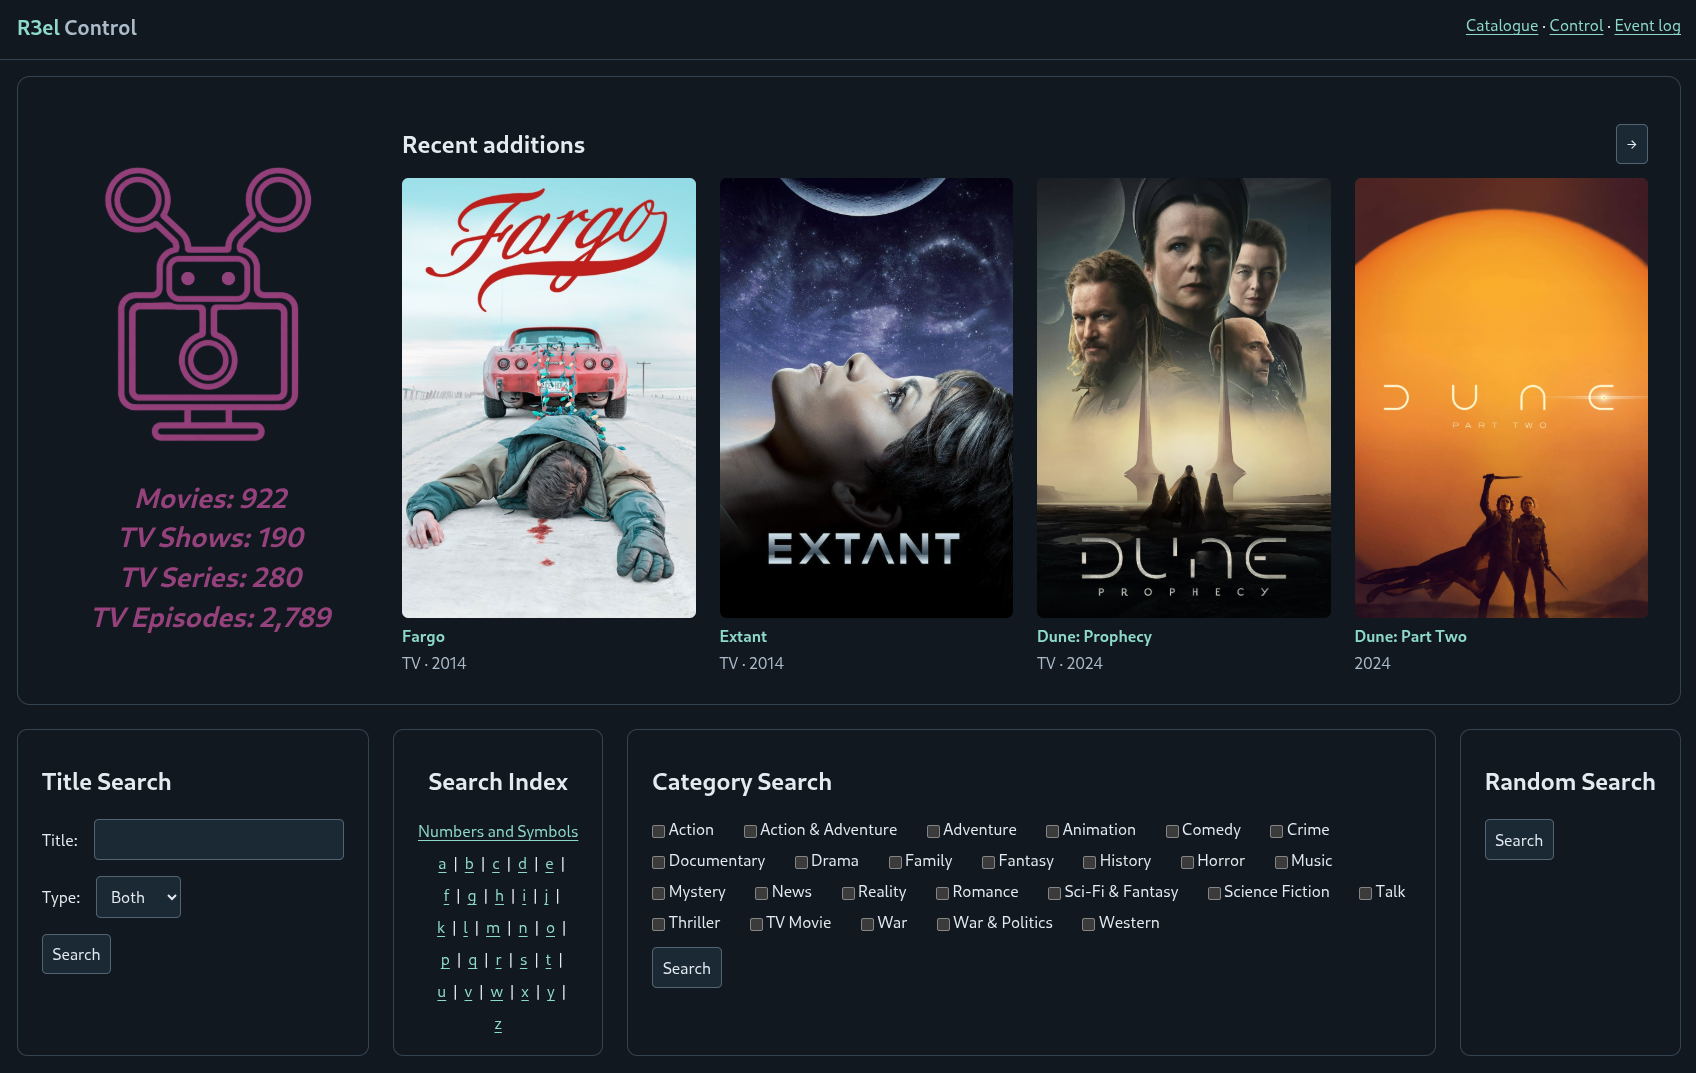This screenshot has height=1073, width=1696.
Task: Open the Fargo title link
Action: click(x=423, y=636)
